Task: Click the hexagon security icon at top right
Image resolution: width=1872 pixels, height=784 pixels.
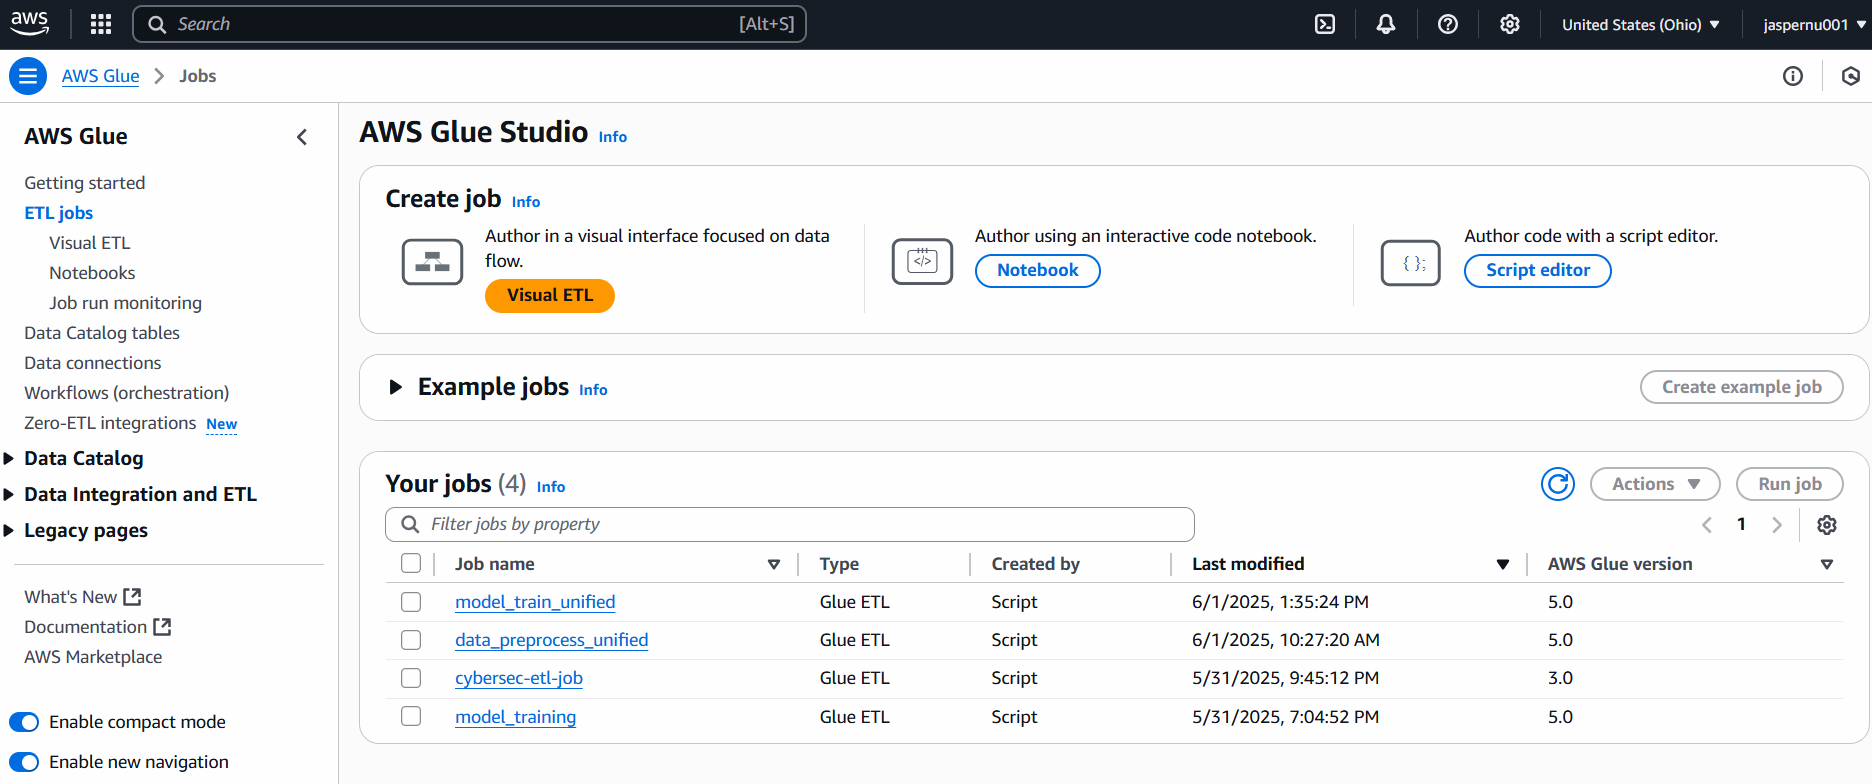Action: pyautogui.click(x=1851, y=76)
